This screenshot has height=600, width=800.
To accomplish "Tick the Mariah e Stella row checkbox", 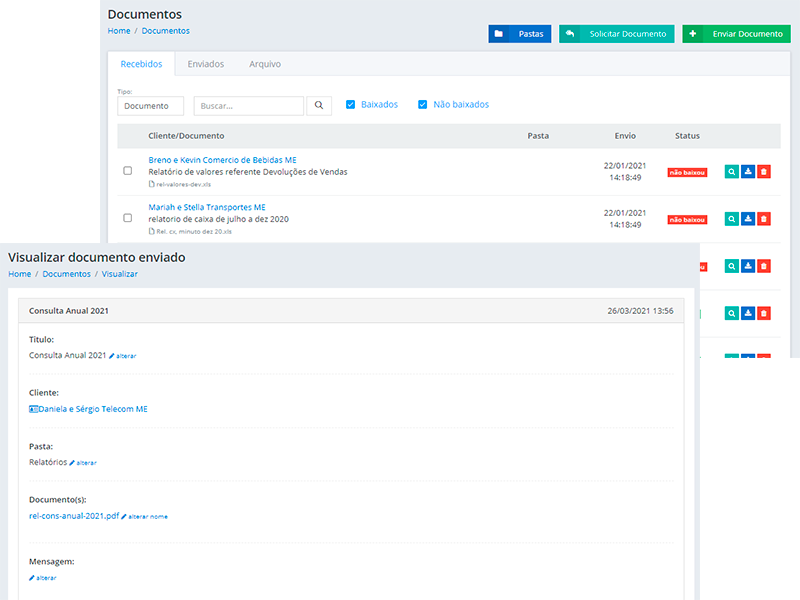I will pyautogui.click(x=128, y=217).
